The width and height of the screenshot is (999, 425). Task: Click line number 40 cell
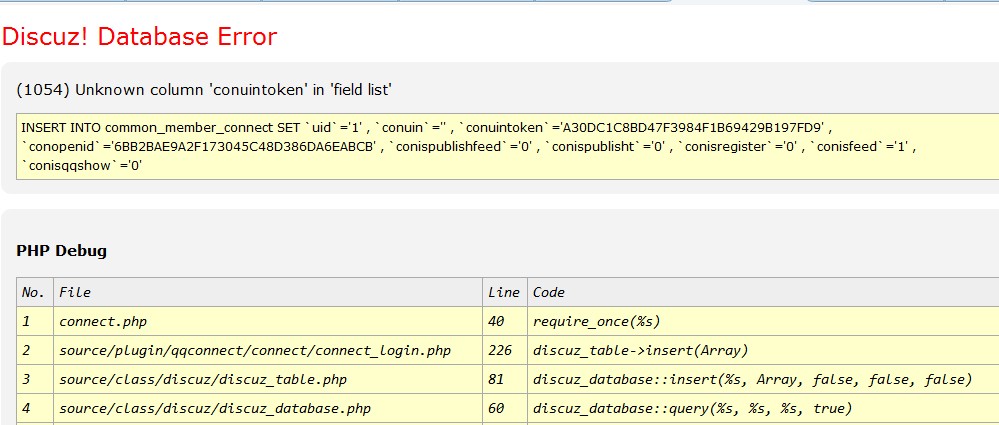(x=496, y=321)
